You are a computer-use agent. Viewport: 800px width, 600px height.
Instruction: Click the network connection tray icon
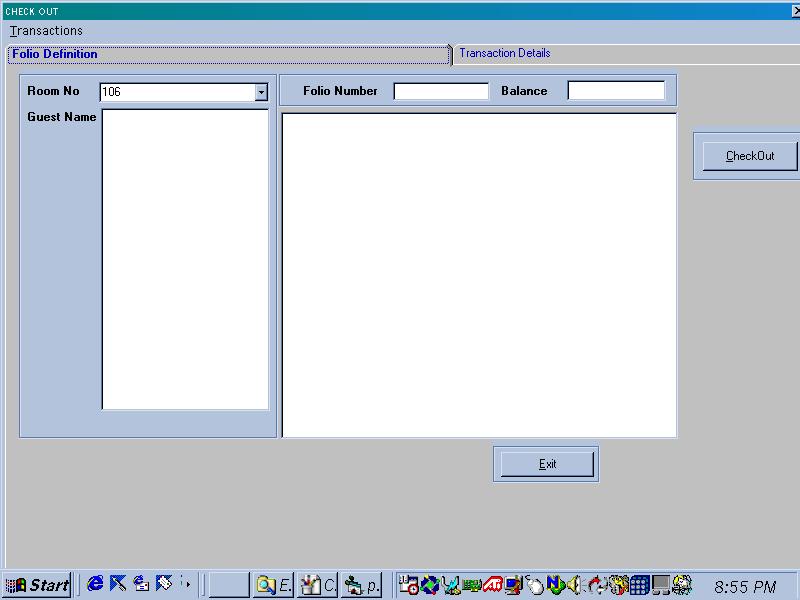coord(451,585)
